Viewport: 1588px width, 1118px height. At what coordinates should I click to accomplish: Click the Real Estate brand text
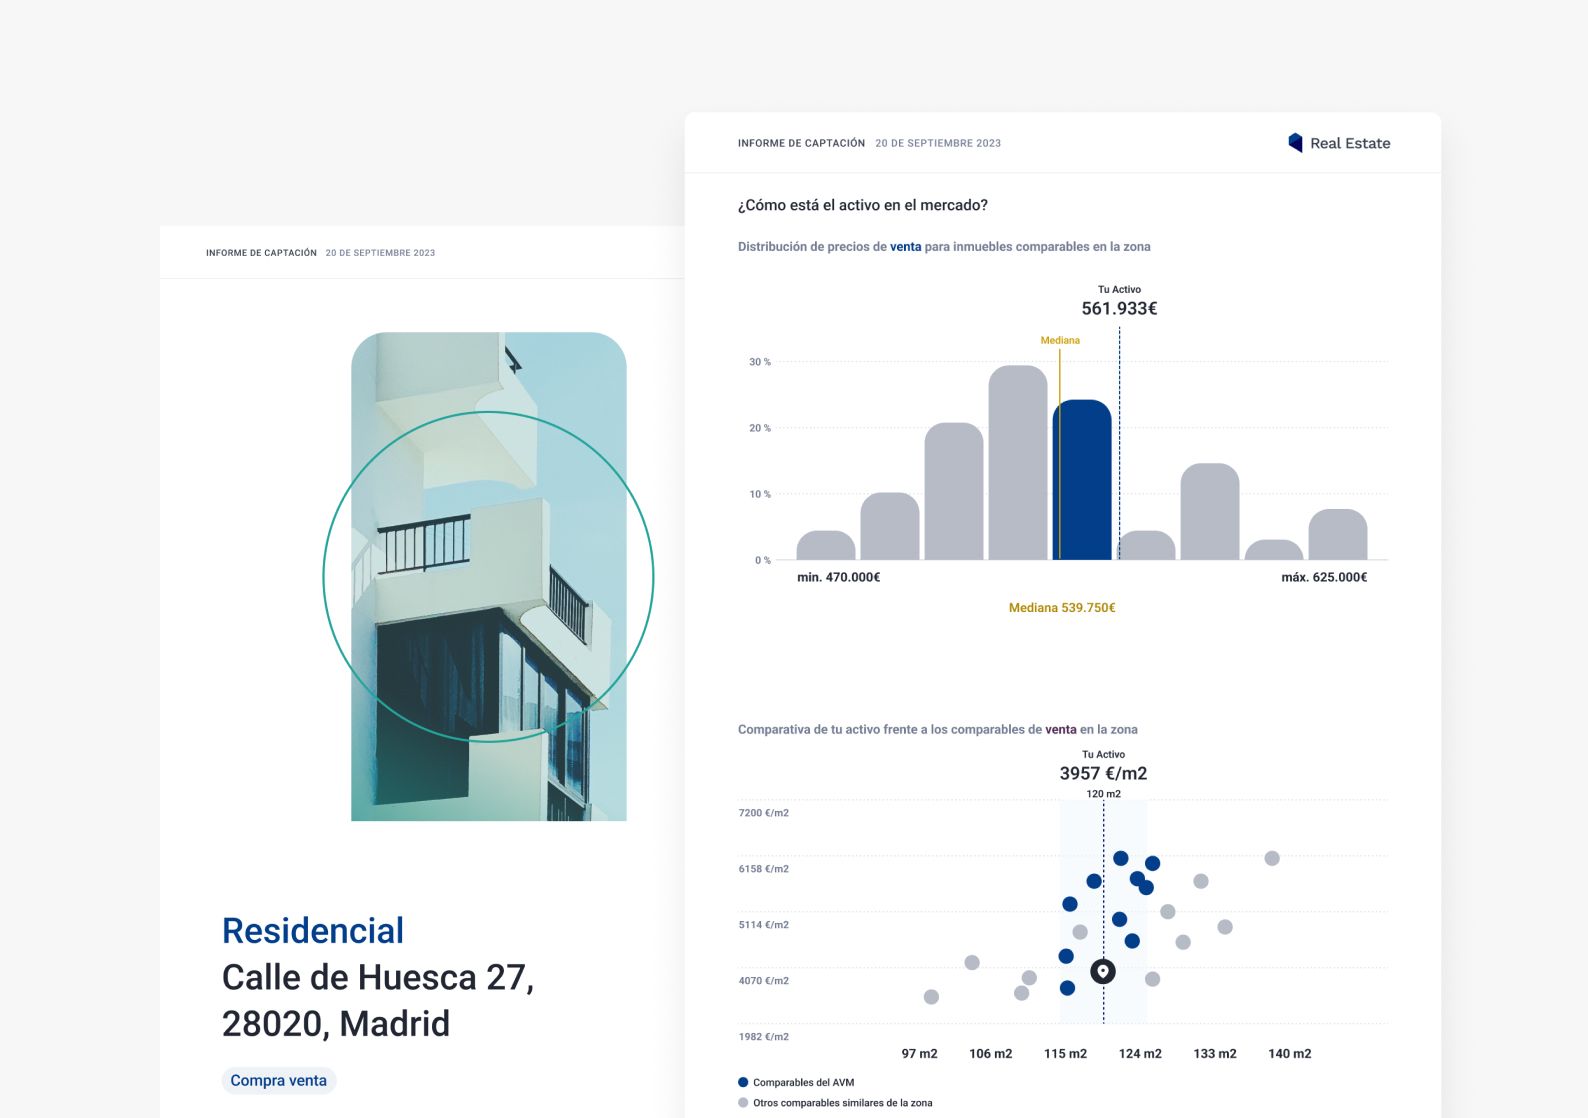[x=1350, y=143]
